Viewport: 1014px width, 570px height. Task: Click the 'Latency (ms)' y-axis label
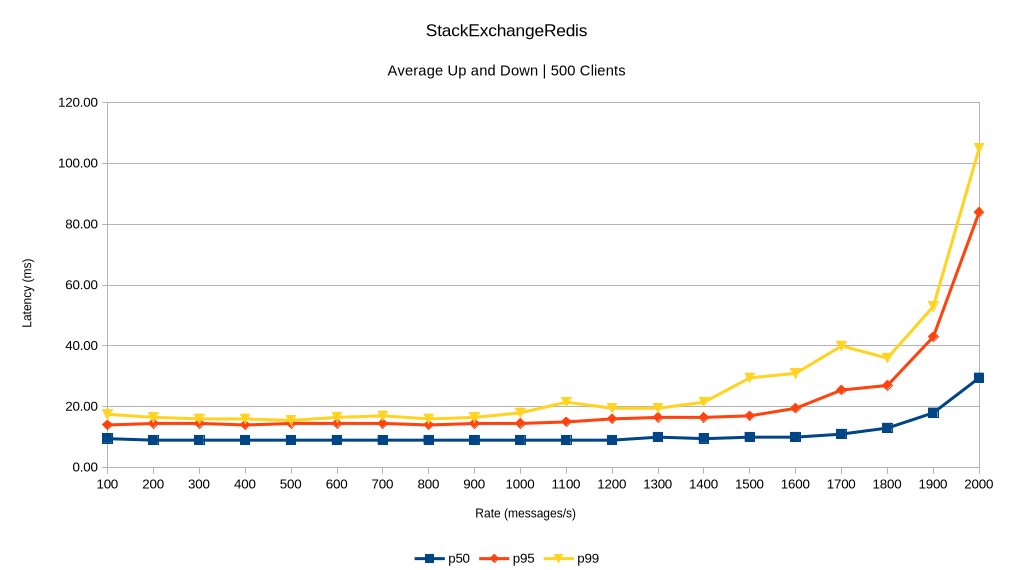point(27,293)
